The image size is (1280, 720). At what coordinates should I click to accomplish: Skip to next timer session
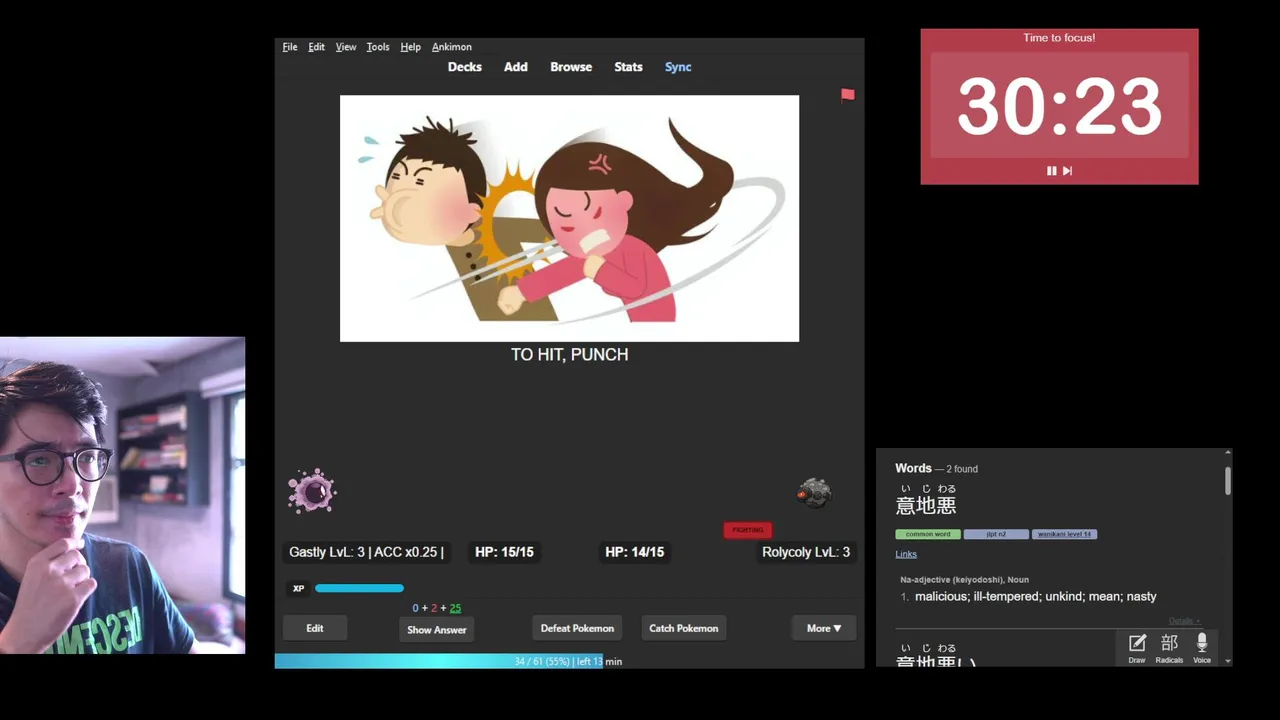tap(1067, 171)
